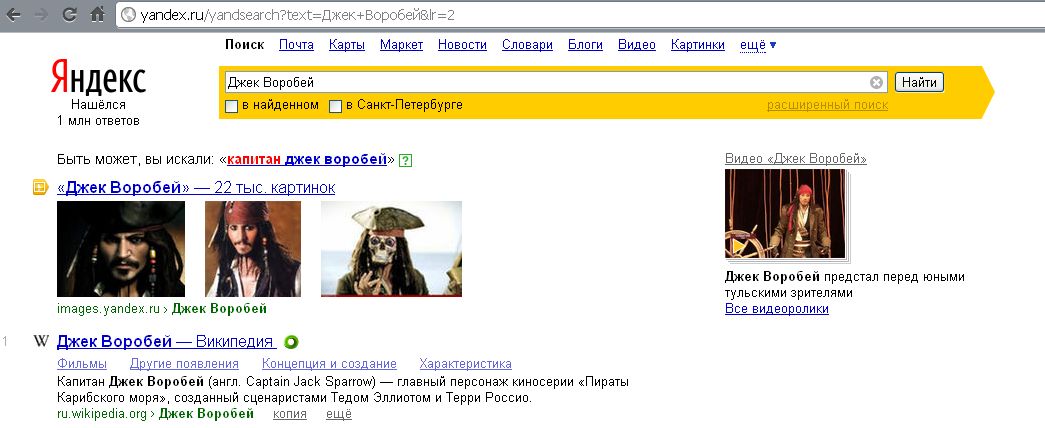Open the Карты service
Viewport: 1045px width, 428px height.
[x=347, y=45]
